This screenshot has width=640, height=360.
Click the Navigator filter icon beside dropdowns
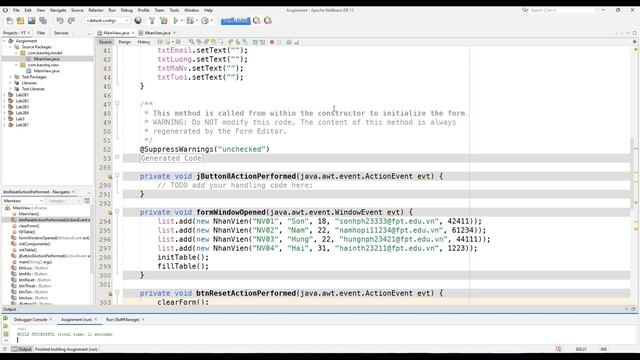[87, 201]
